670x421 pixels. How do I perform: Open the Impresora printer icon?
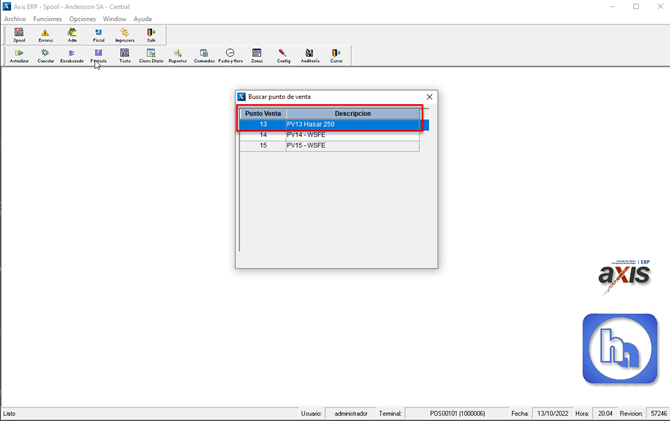tap(125, 35)
